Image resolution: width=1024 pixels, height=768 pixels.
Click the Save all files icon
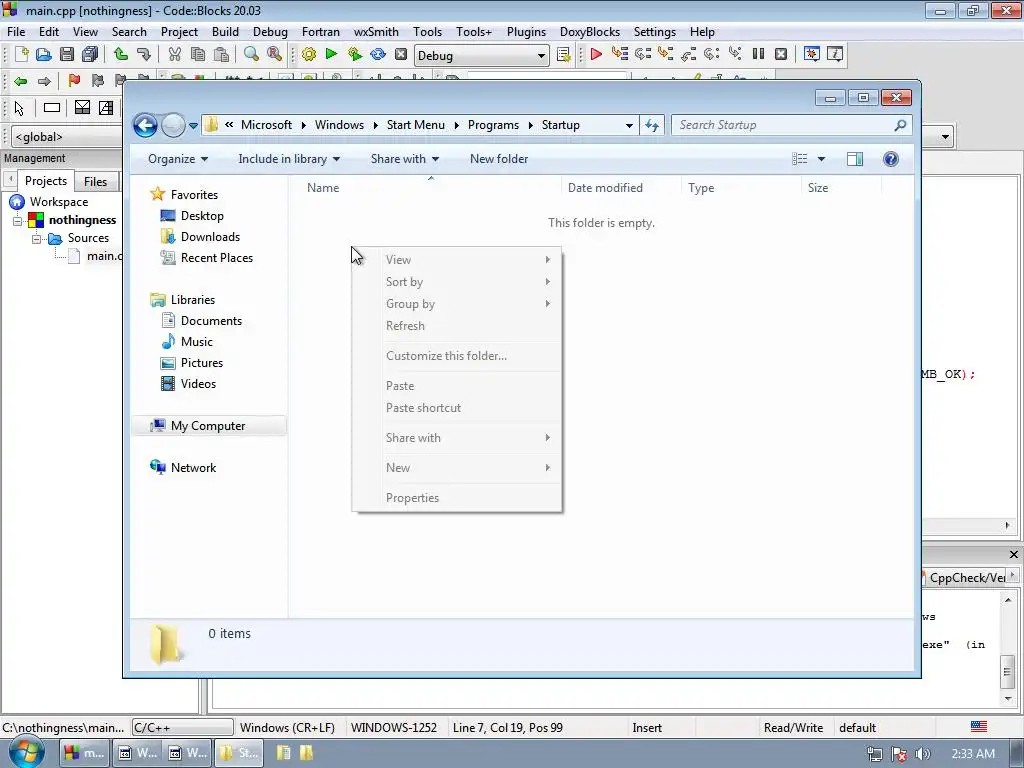point(89,54)
